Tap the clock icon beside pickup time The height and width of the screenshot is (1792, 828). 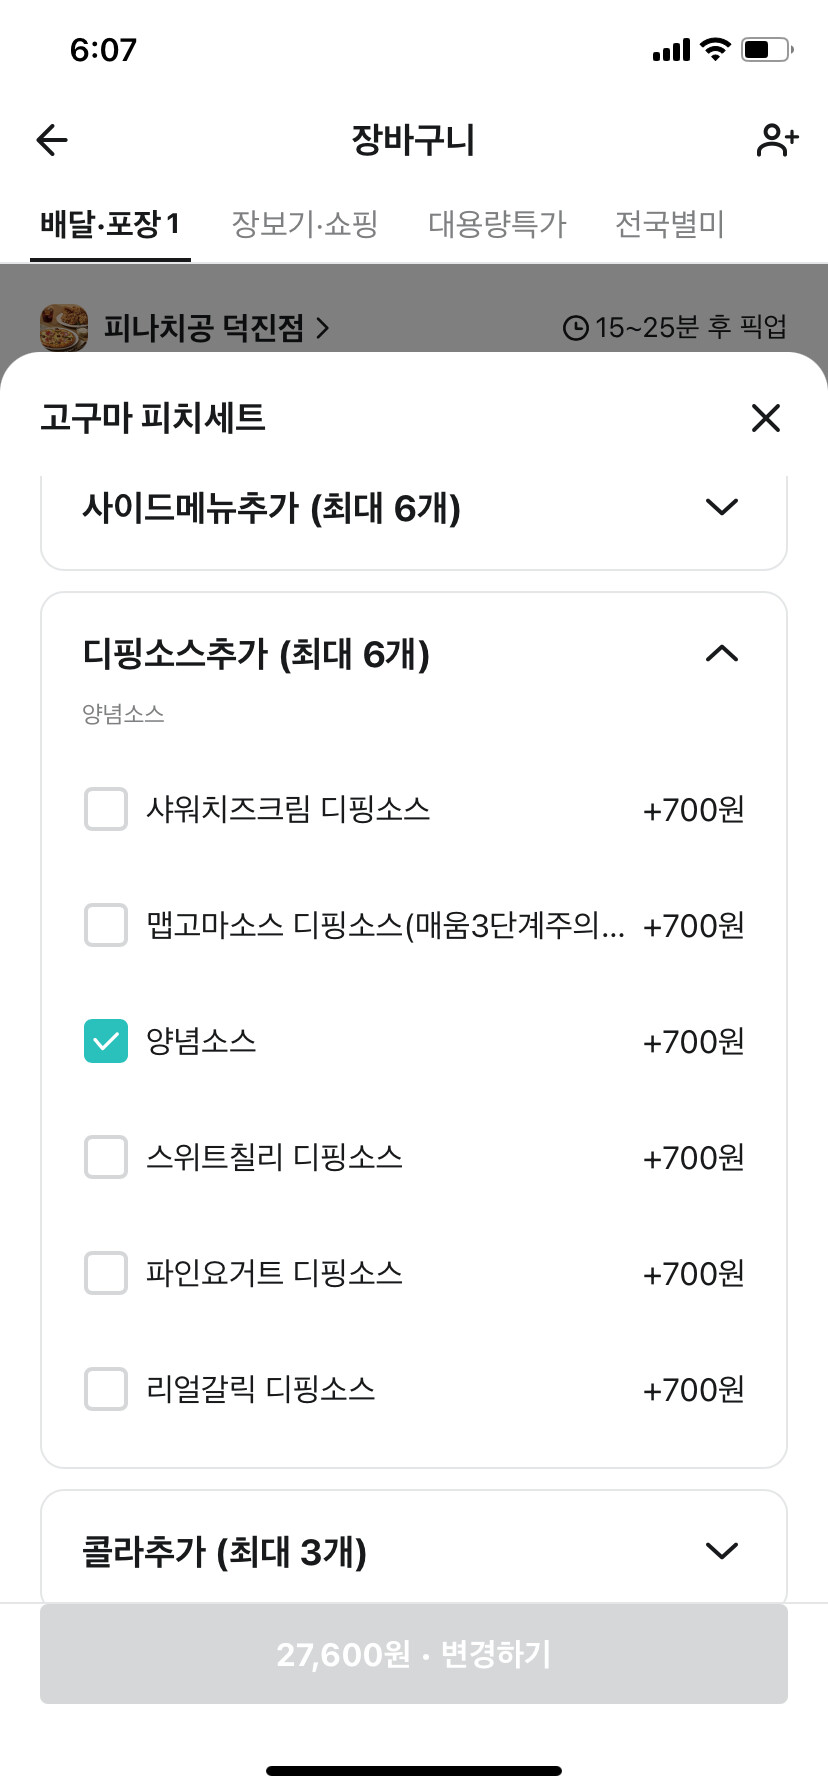pos(575,328)
